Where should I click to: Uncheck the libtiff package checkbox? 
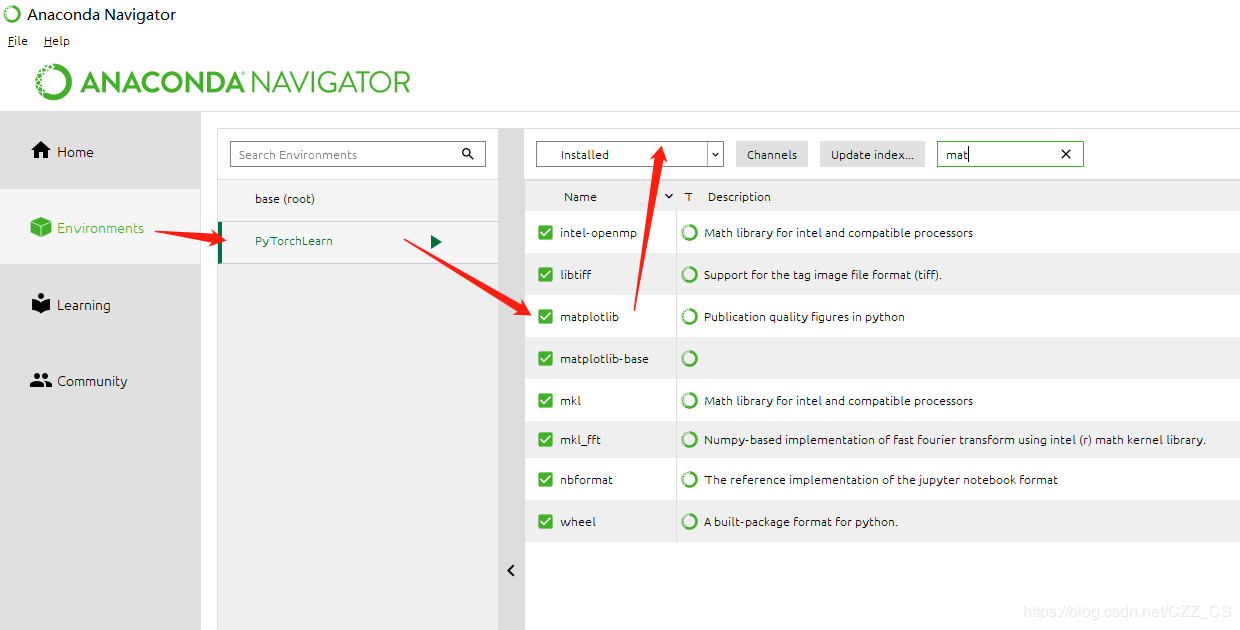click(545, 274)
